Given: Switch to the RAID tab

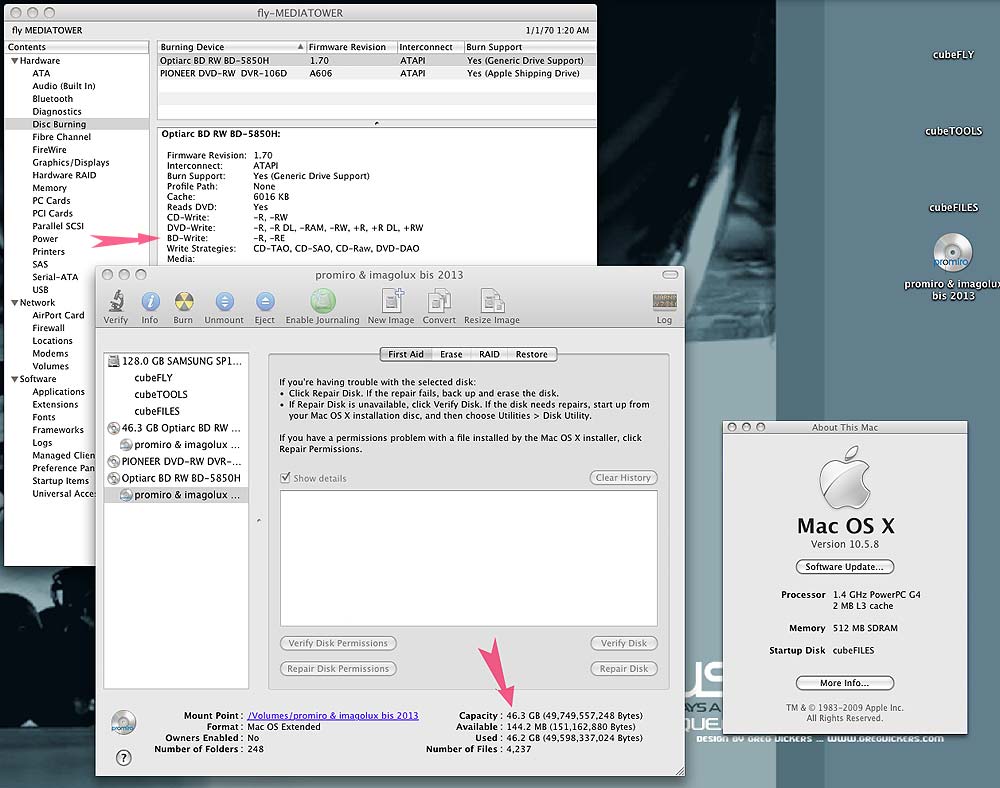Looking at the screenshot, I should [x=489, y=354].
